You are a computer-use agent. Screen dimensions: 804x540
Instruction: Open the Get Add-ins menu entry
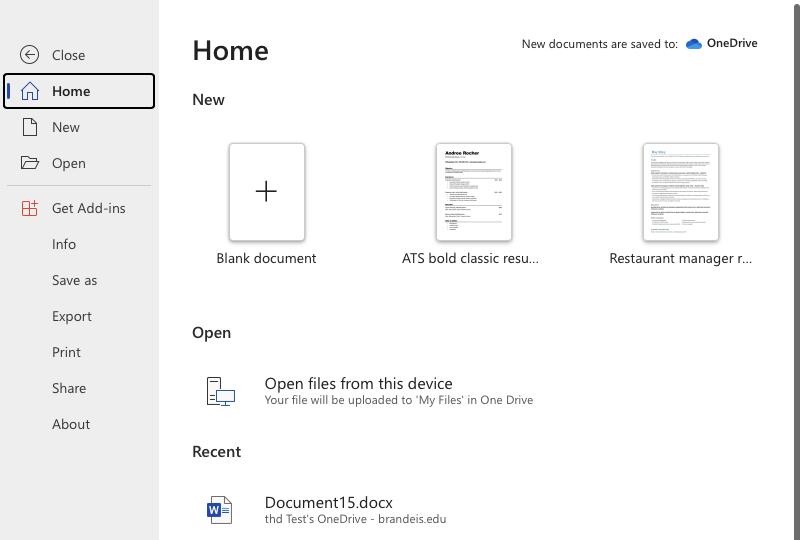coord(79,208)
